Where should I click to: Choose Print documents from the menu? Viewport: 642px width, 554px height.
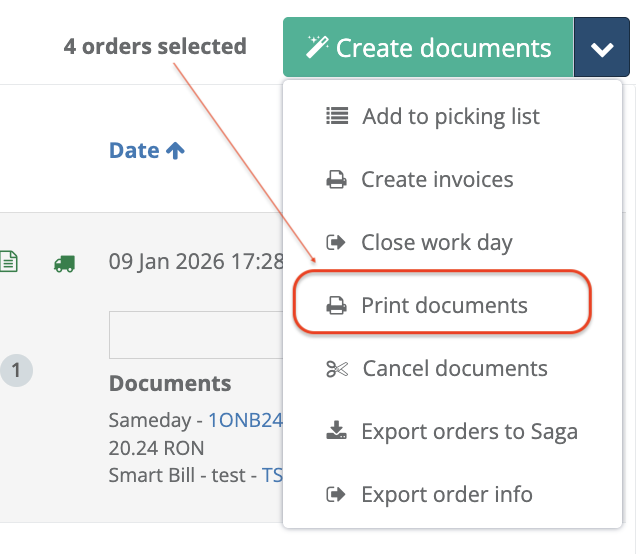click(x=443, y=306)
